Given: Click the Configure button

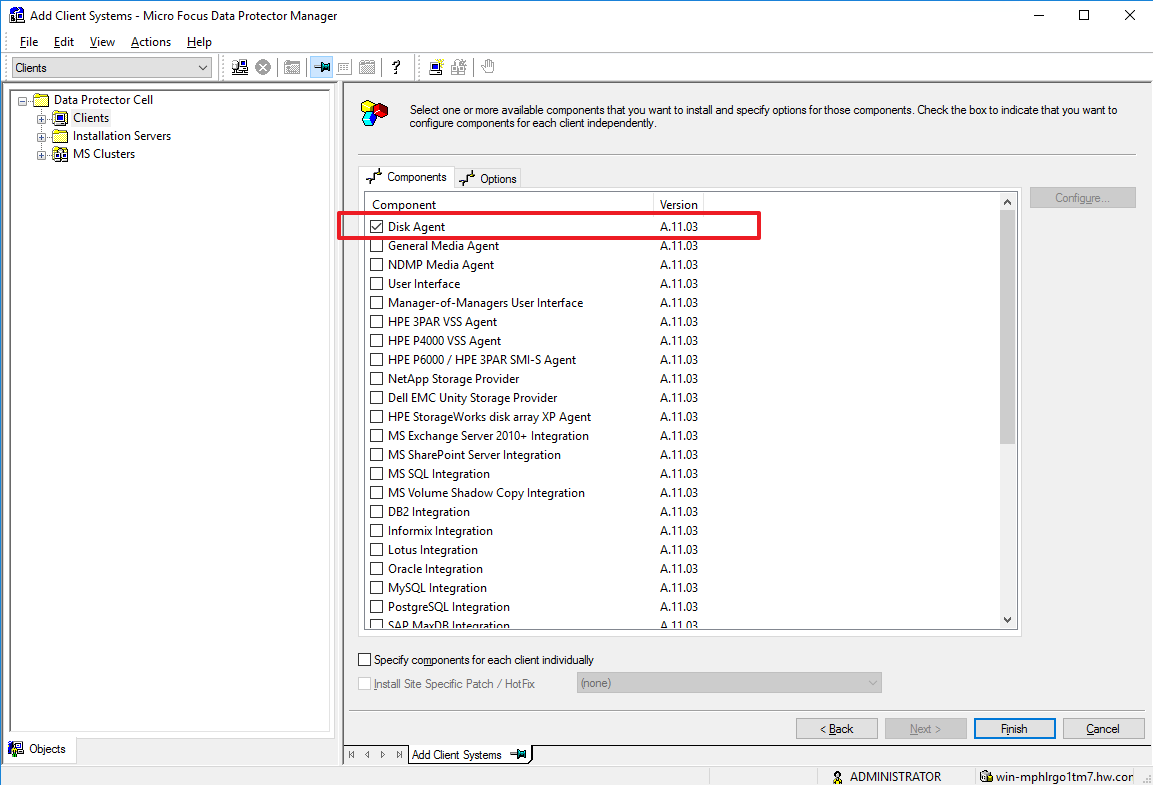Looking at the screenshot, I should pos(1082,198).
